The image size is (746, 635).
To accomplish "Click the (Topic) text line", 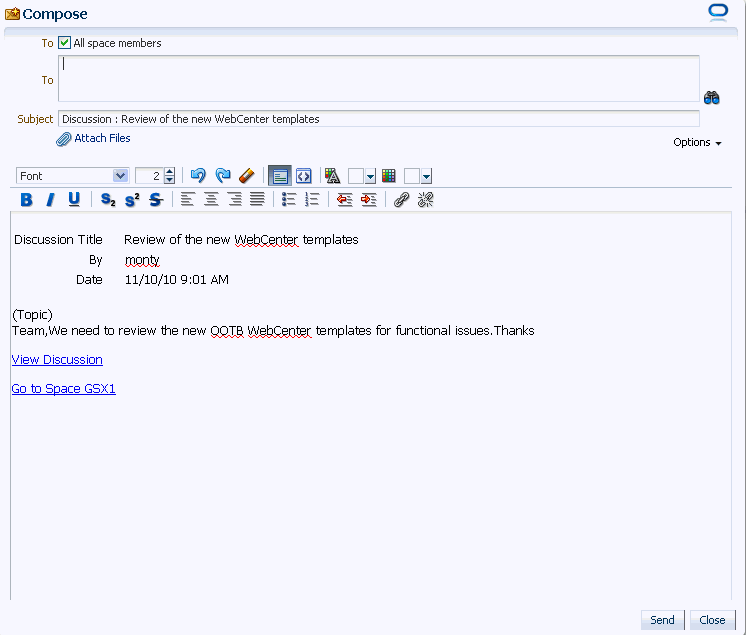I will (x=32, y=315).
